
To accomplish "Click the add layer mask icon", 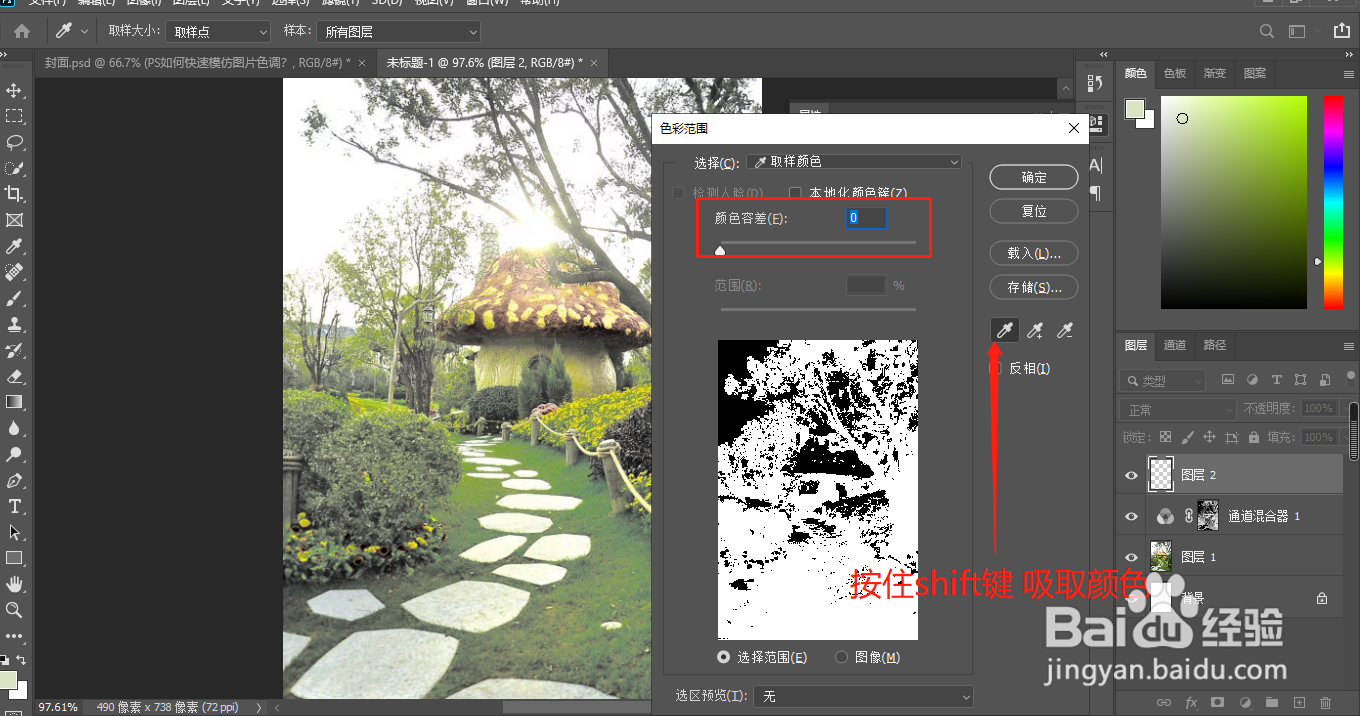I will (x=1218, y=703).
